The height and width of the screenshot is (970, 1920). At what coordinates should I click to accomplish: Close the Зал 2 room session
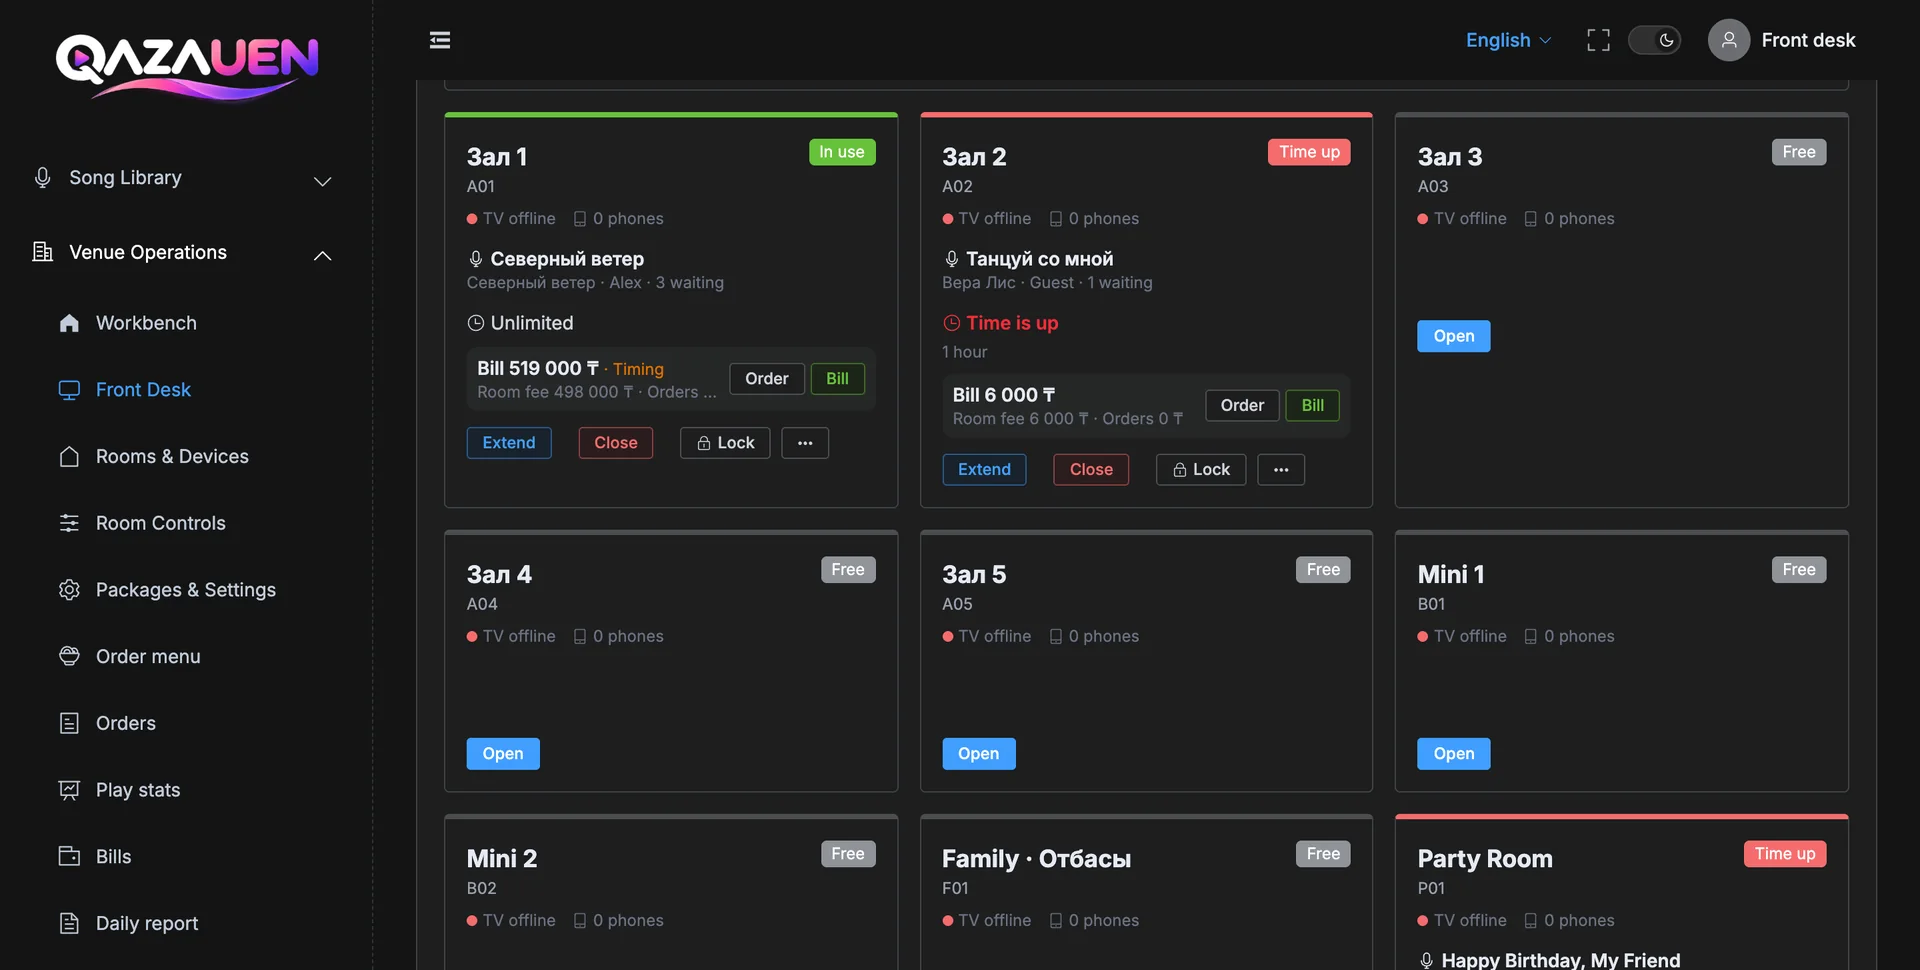(x=1091, y=470)
